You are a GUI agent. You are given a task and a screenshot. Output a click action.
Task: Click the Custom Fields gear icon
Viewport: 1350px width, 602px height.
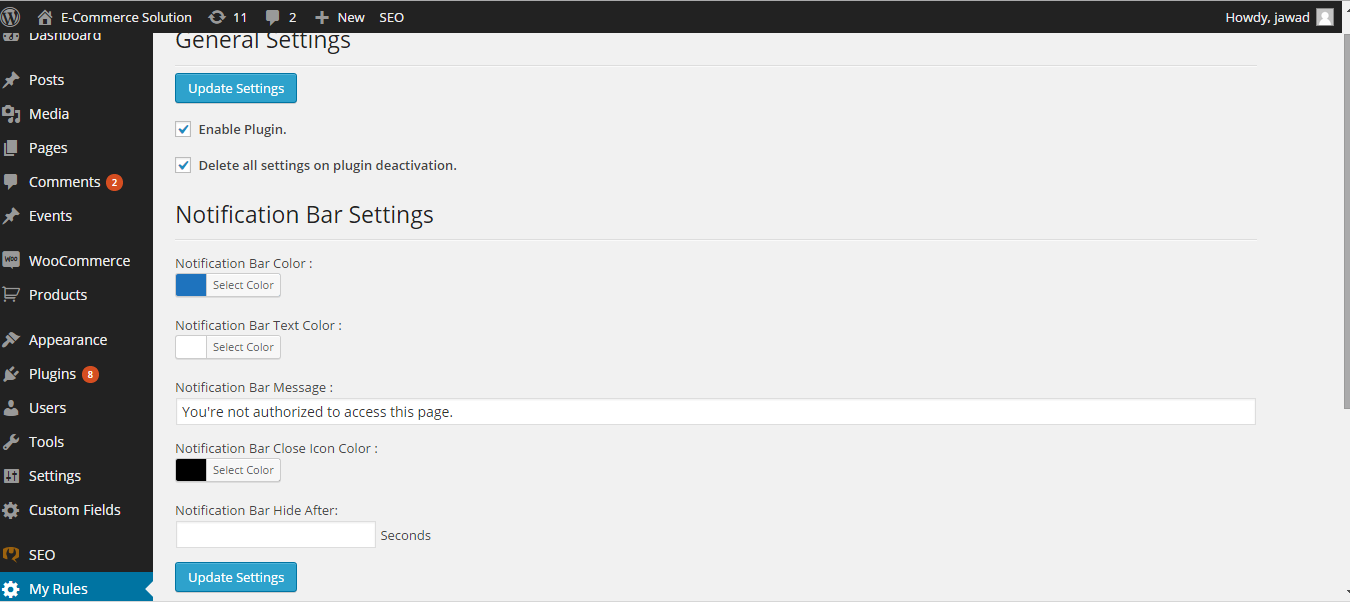point(11,510)
